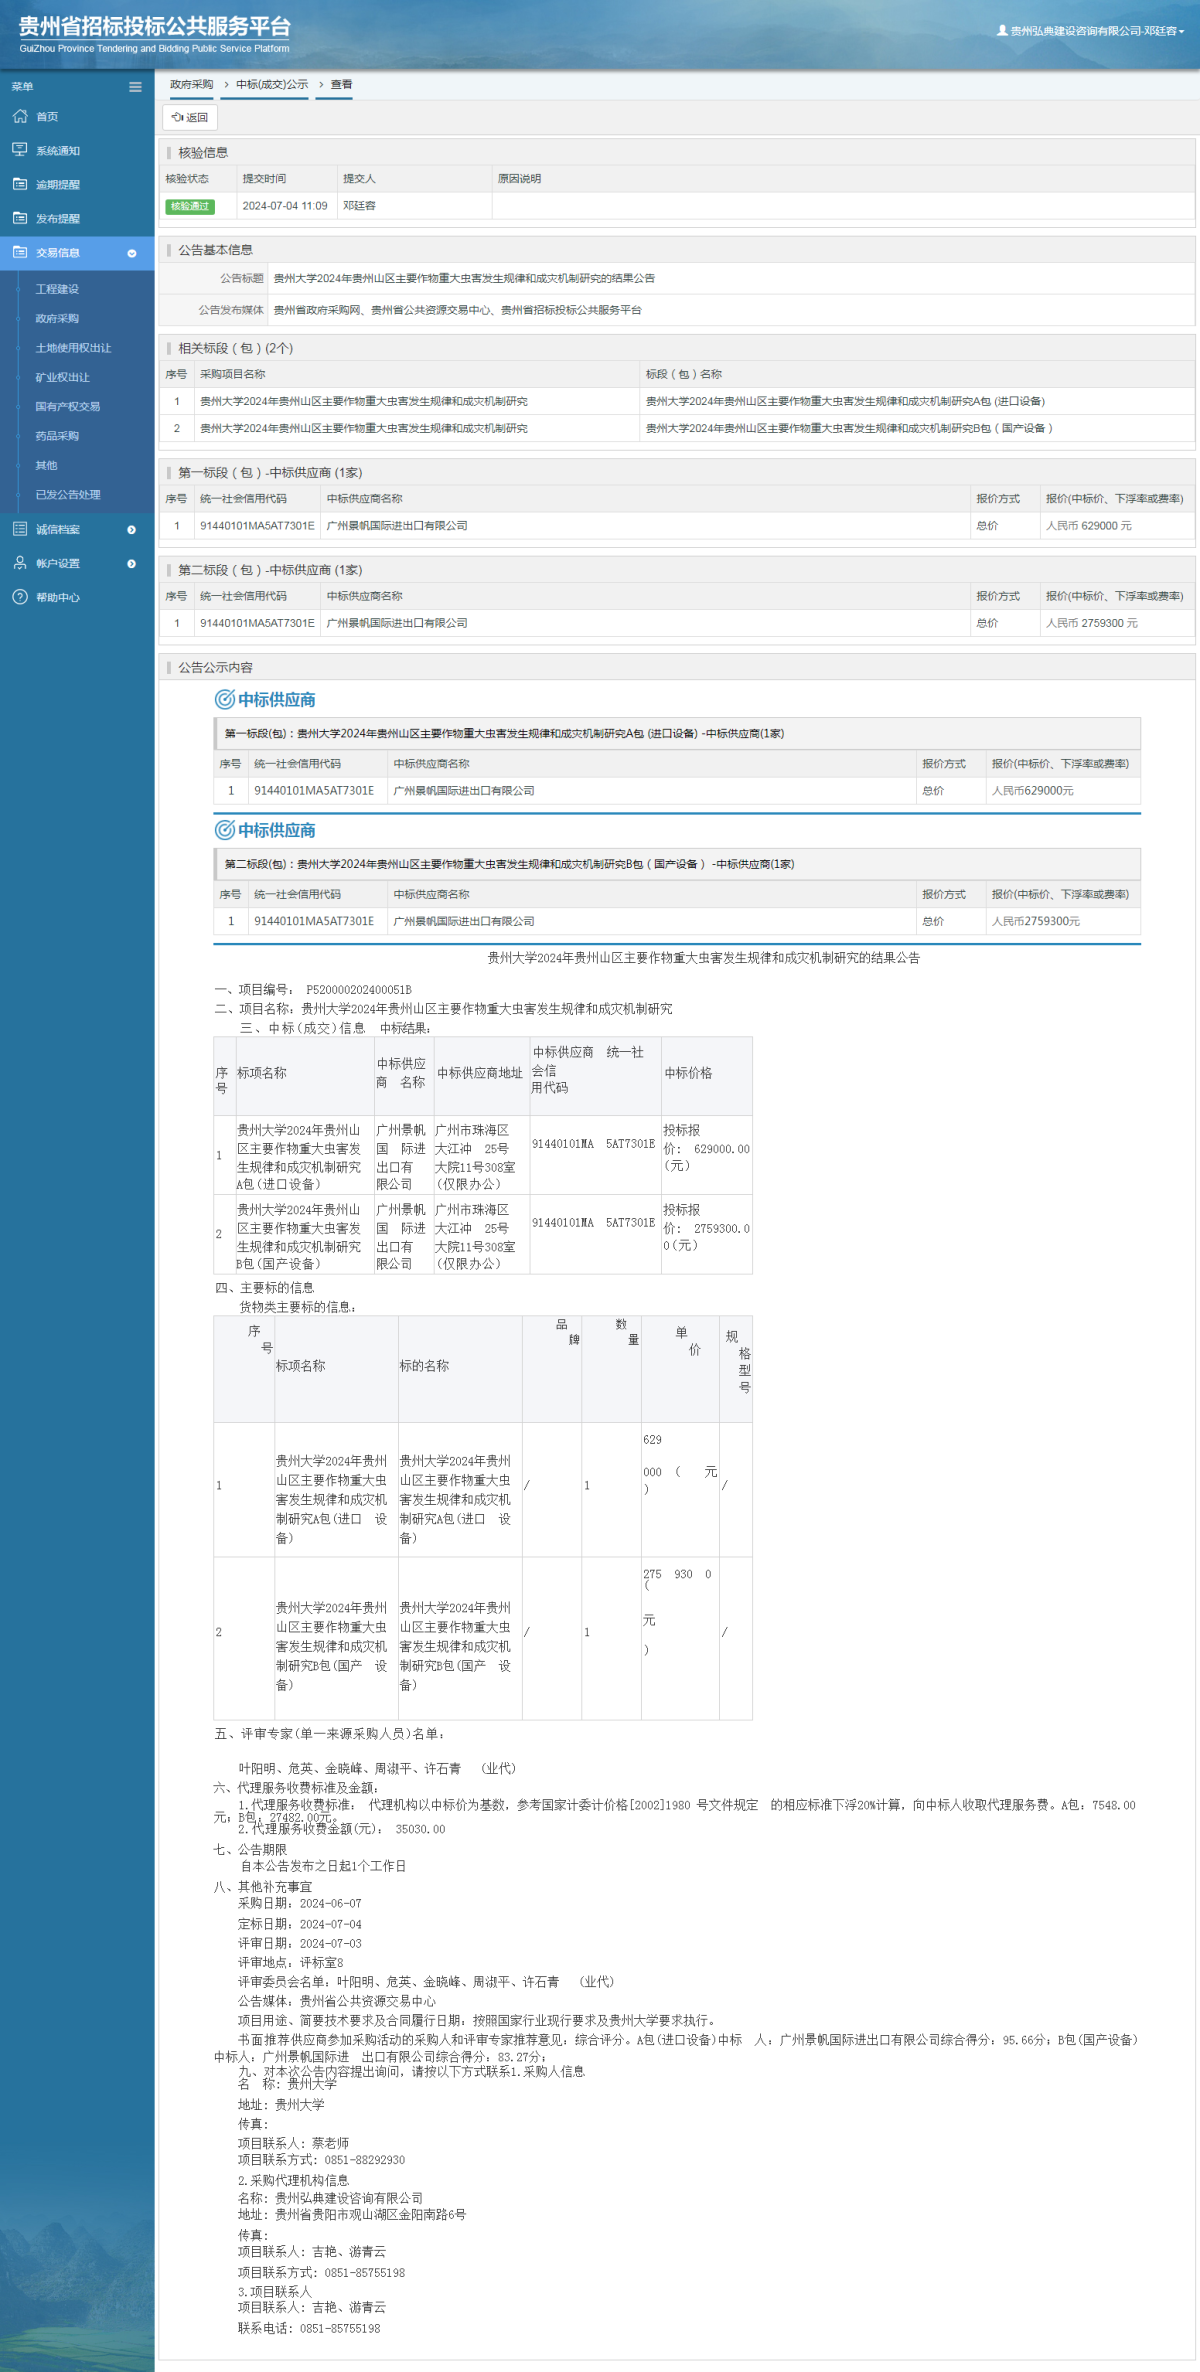The width and height of the screenshot is (1200, 2372).
Task: Select 矿业权出让 submenu item
Action: click(x=62, y=377)
